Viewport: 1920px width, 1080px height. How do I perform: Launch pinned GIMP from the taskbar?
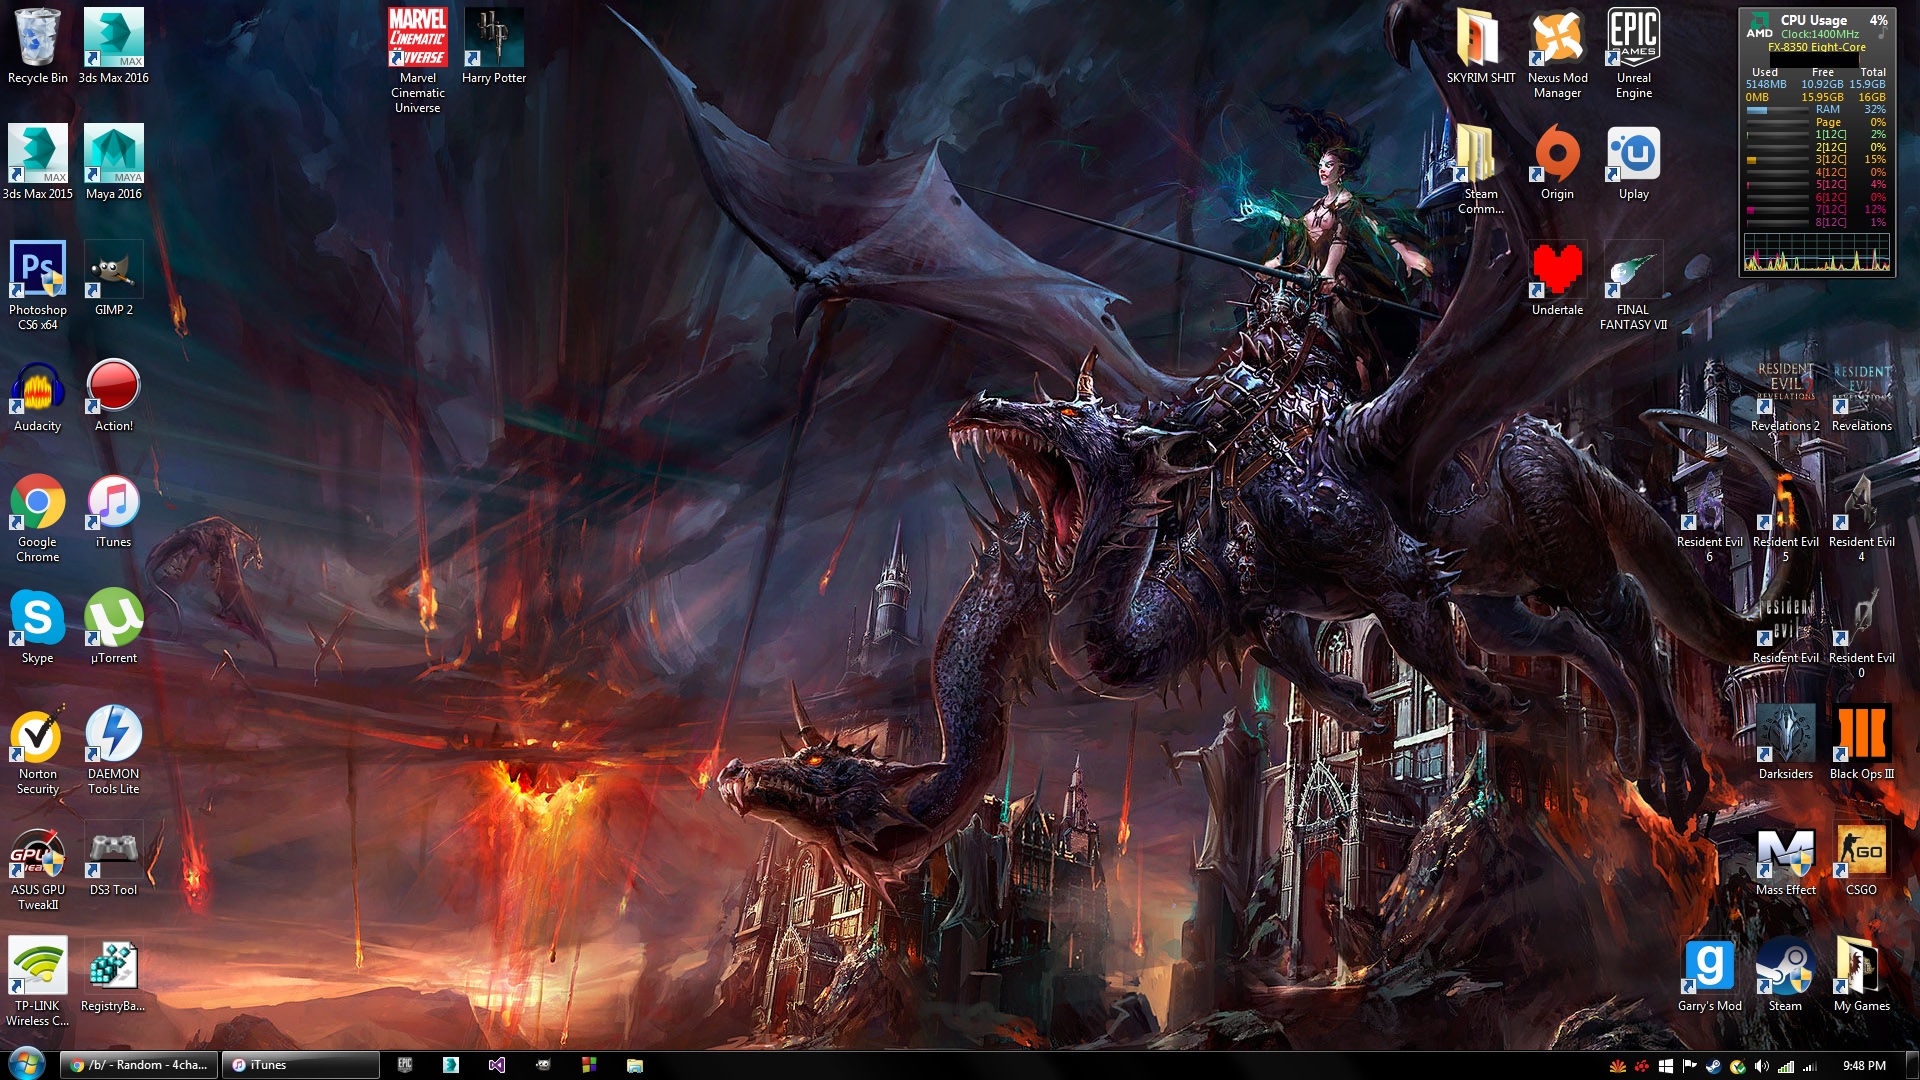pos(543,1065)
